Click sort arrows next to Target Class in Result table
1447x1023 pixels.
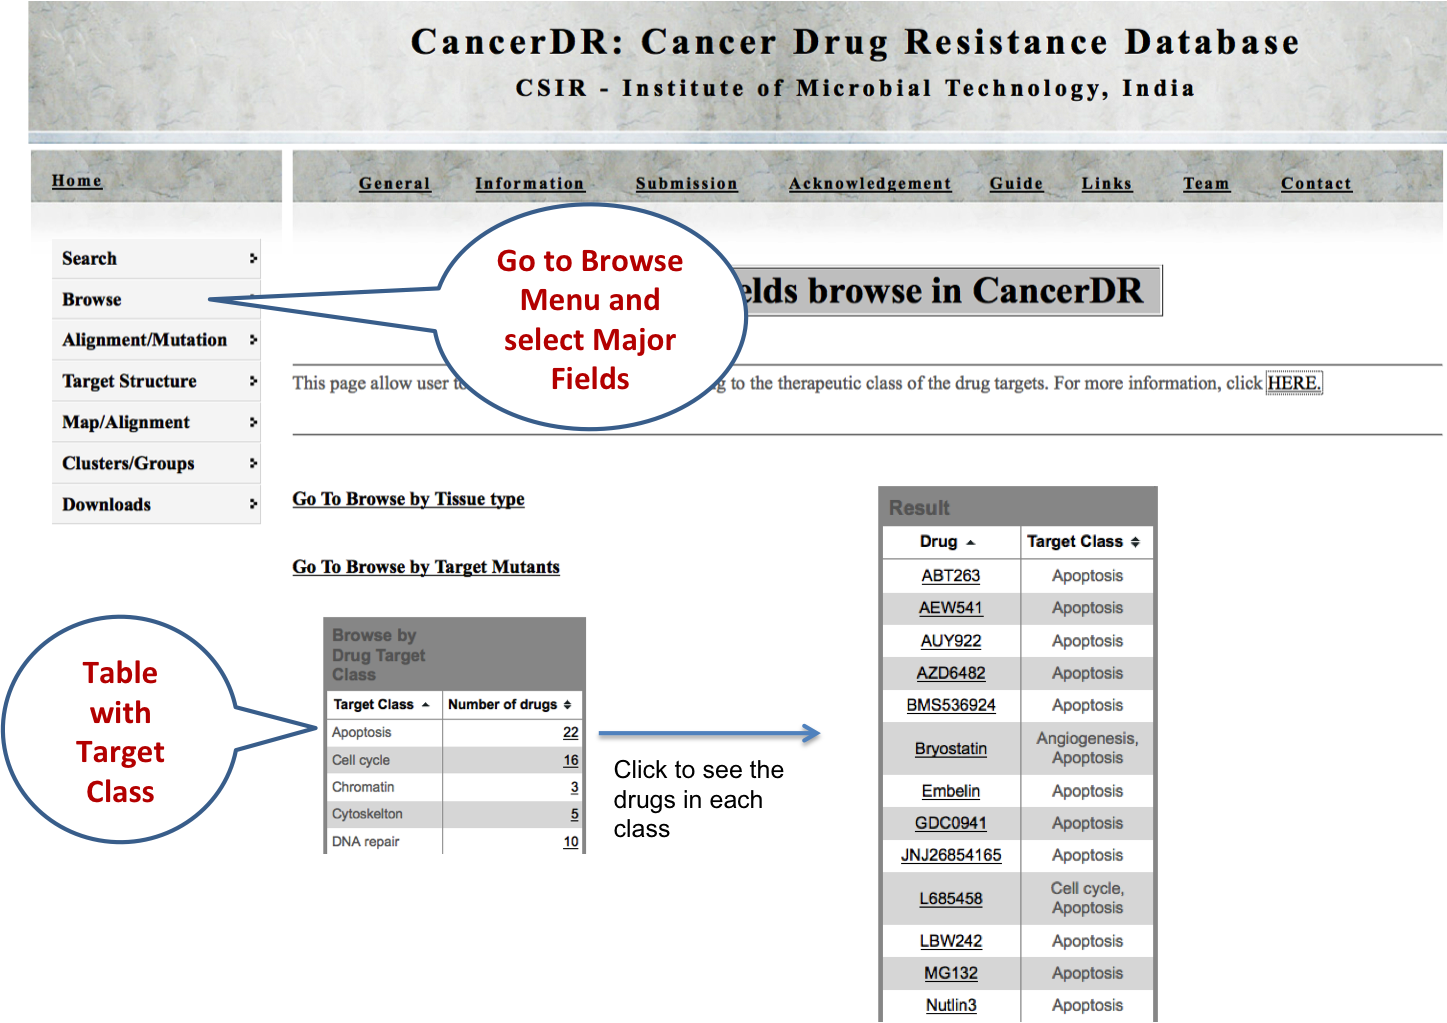(x=1135, y=542)
